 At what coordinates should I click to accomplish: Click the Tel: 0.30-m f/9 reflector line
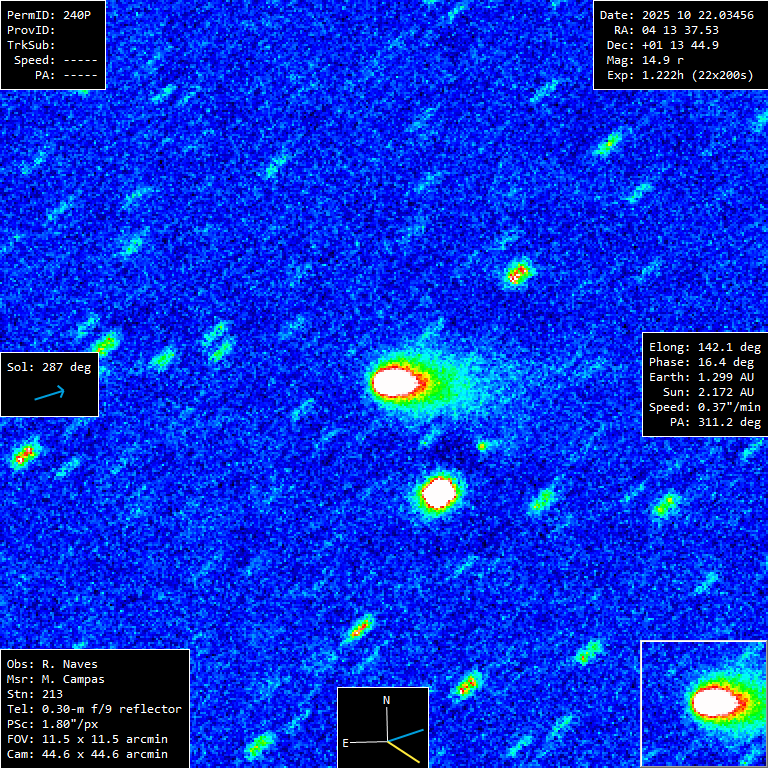[94, 709]
